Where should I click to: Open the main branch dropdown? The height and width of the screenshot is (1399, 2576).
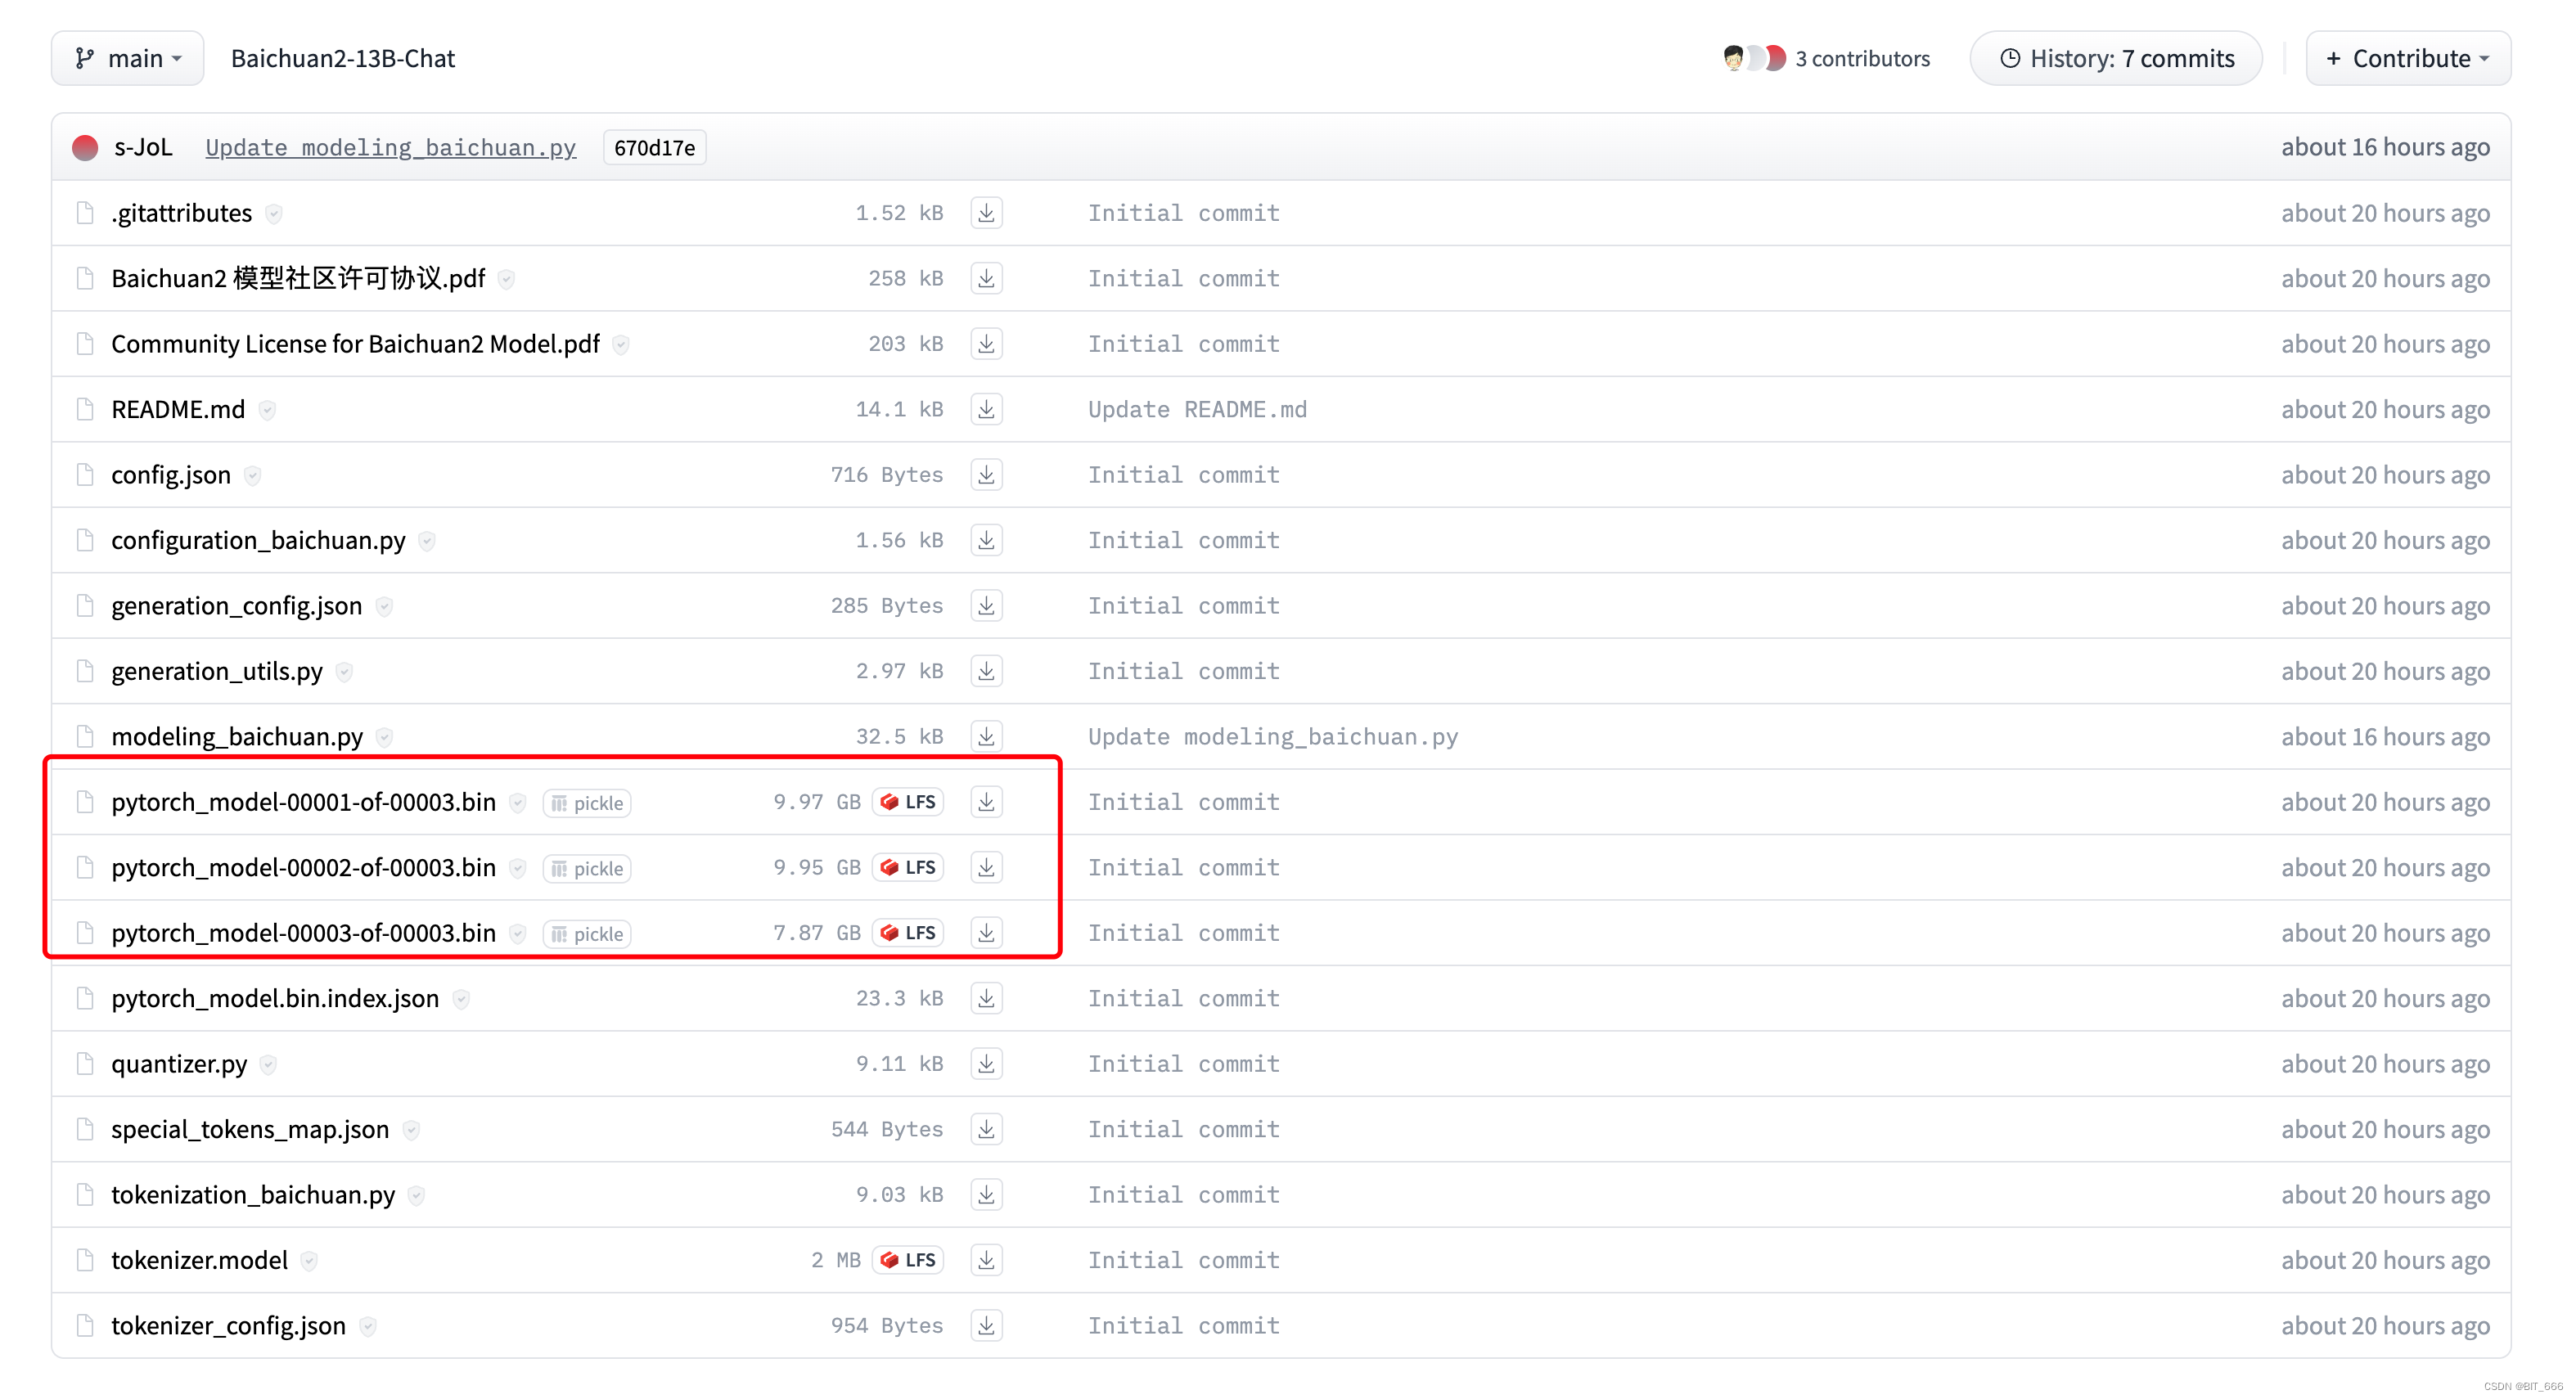pos(128,58)
